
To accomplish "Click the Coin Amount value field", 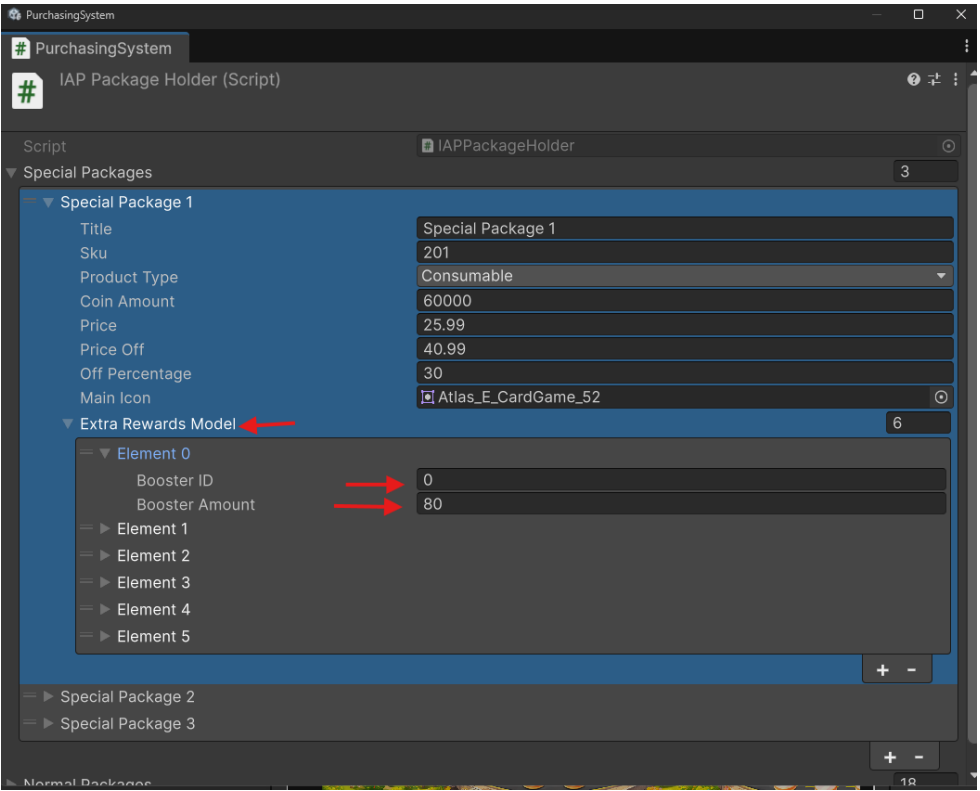I will (684, 301).
